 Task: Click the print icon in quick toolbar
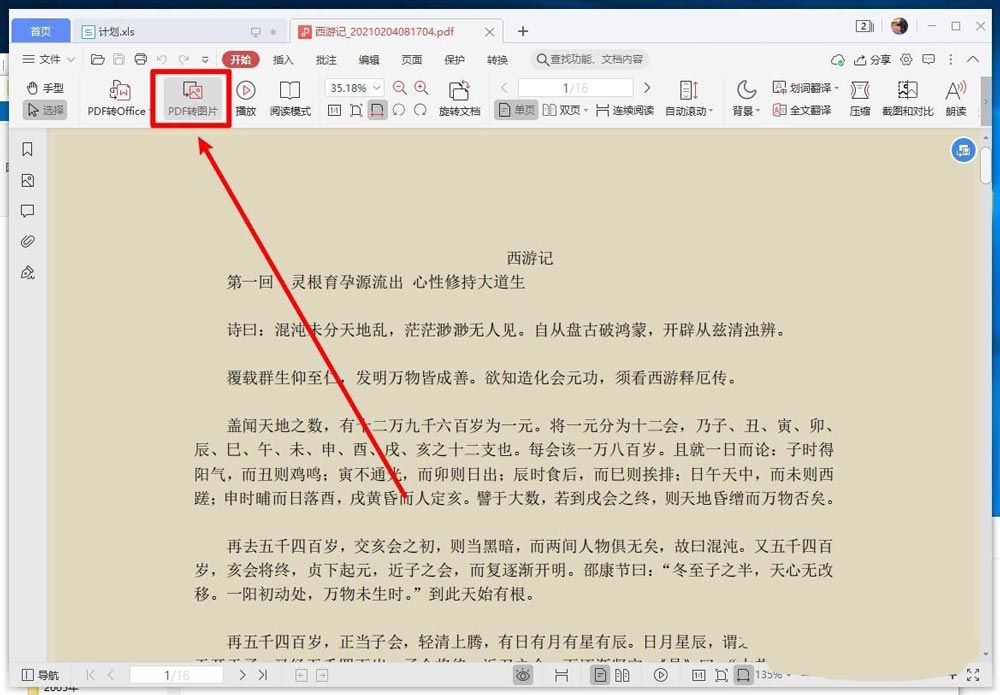[140, 59]
